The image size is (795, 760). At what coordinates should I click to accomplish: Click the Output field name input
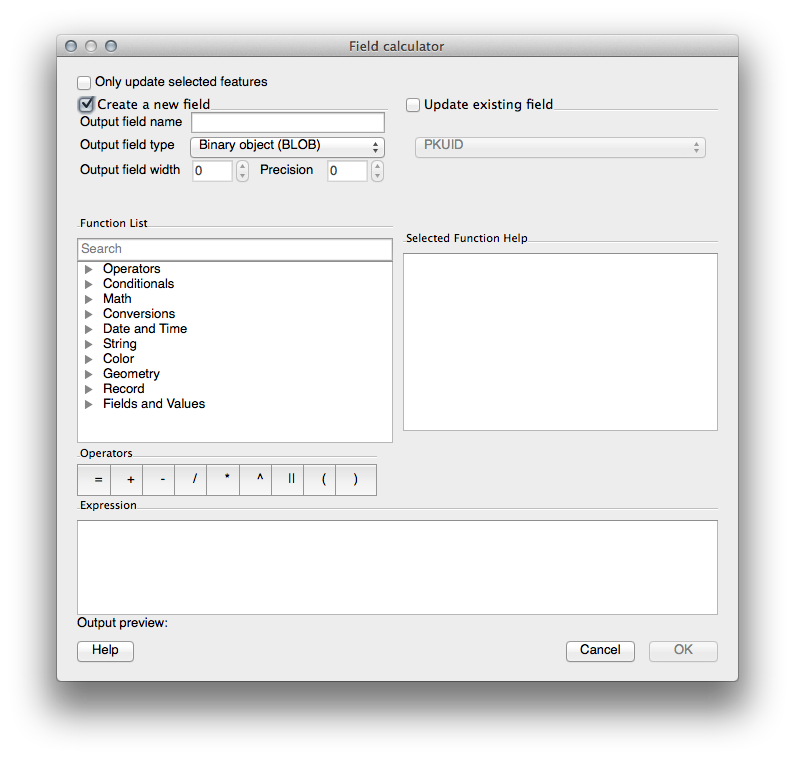coord(287,122)
